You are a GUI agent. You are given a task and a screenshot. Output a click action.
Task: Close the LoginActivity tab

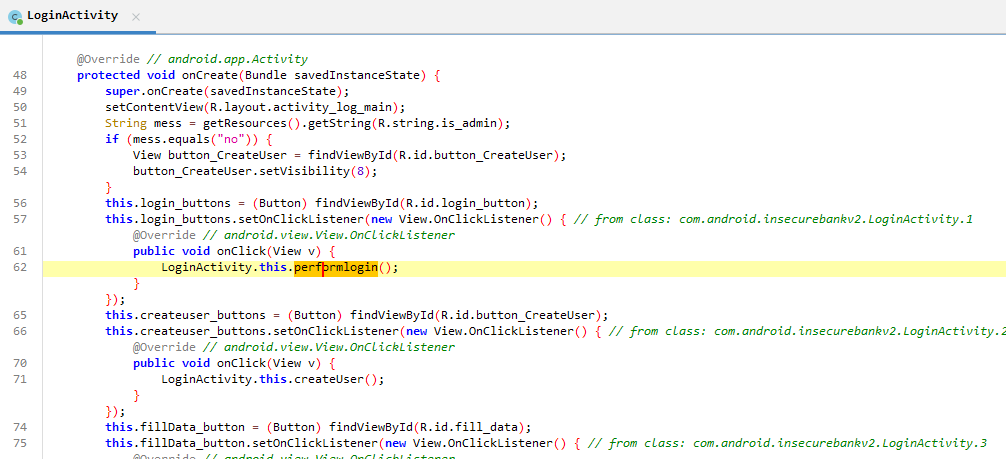[x=136, y=17]
